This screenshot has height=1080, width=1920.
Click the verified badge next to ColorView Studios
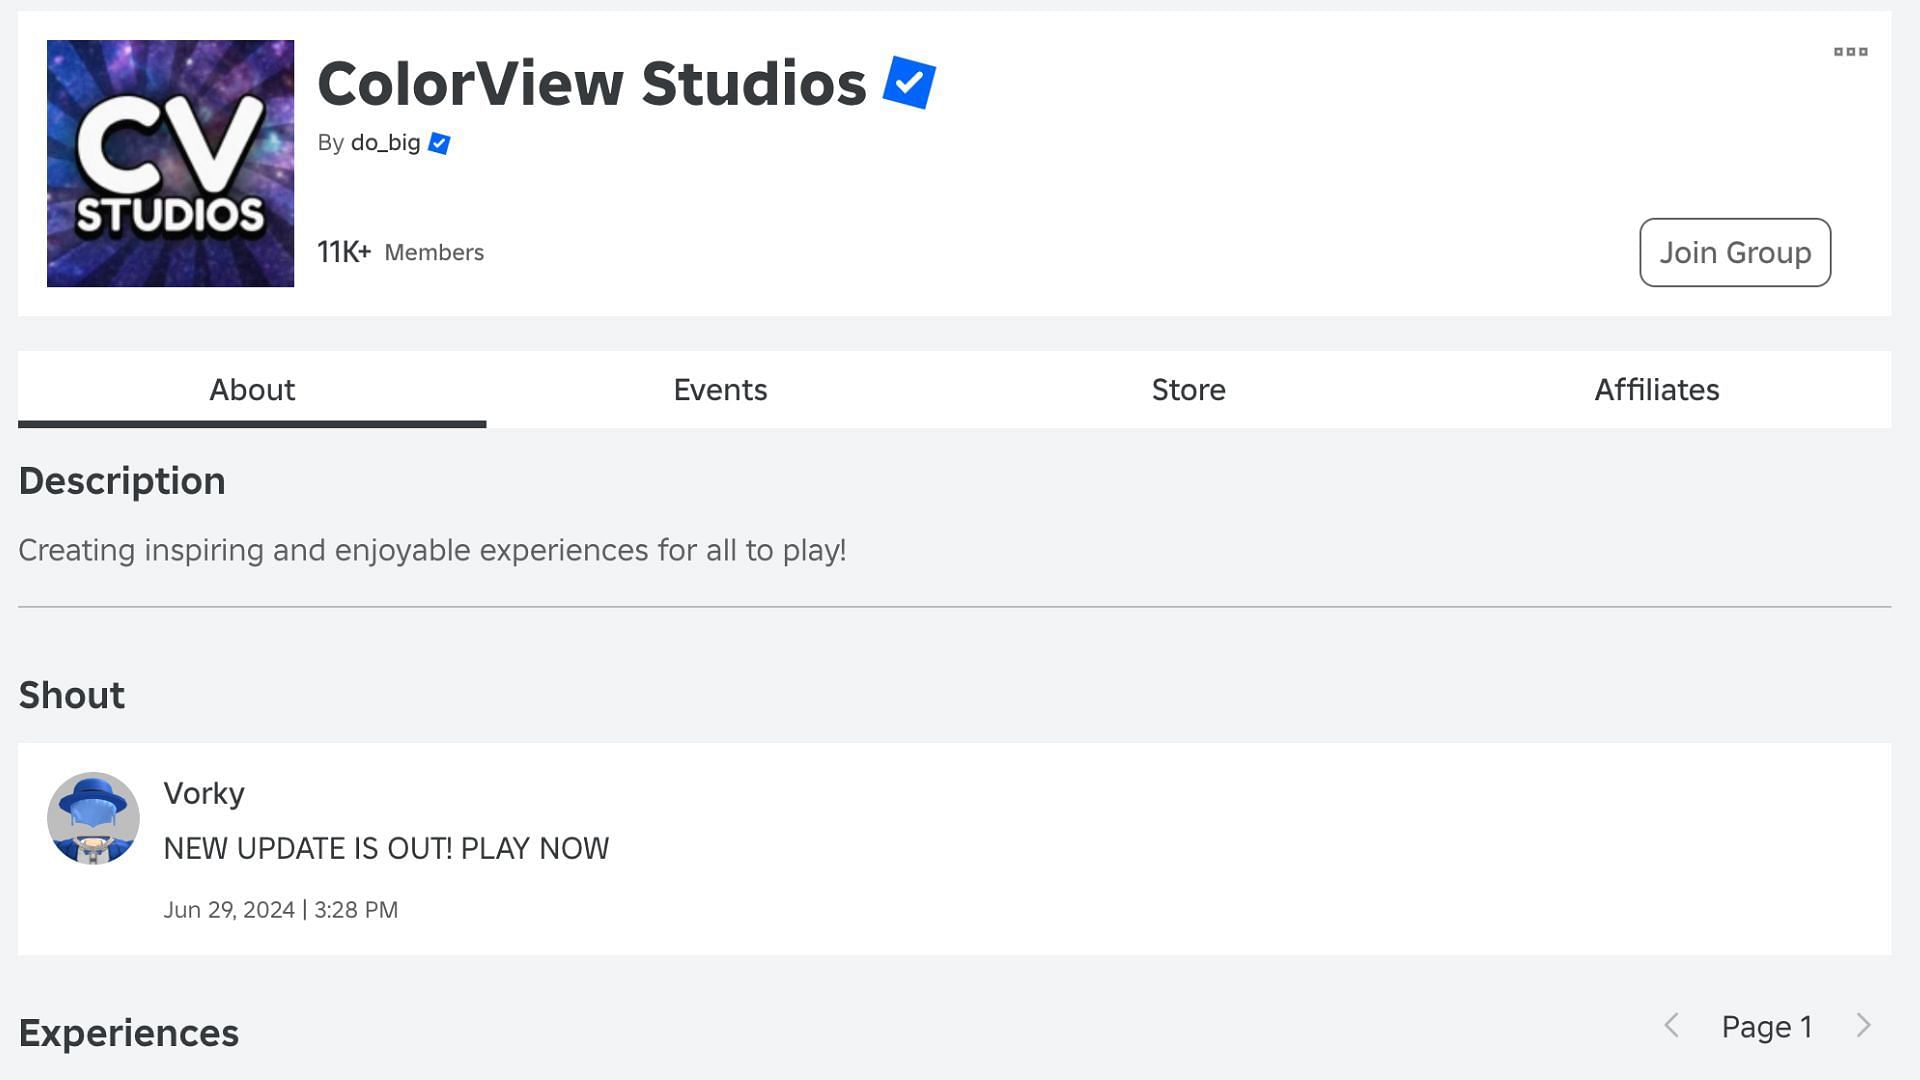click(909, 82)
